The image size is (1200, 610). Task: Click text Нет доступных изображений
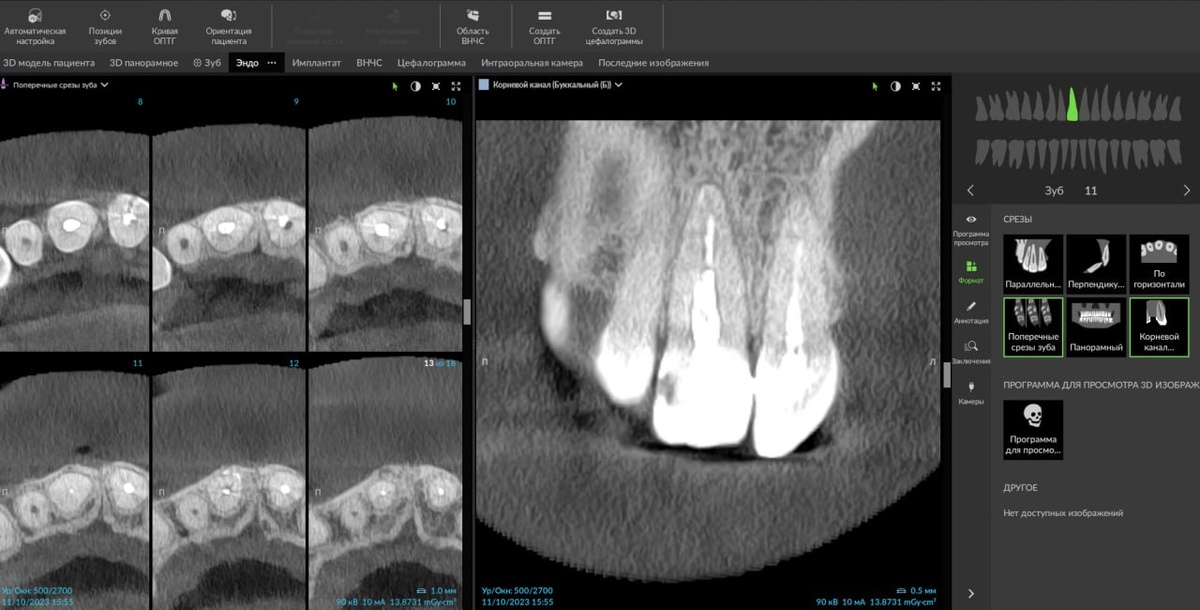[1063, 513]
